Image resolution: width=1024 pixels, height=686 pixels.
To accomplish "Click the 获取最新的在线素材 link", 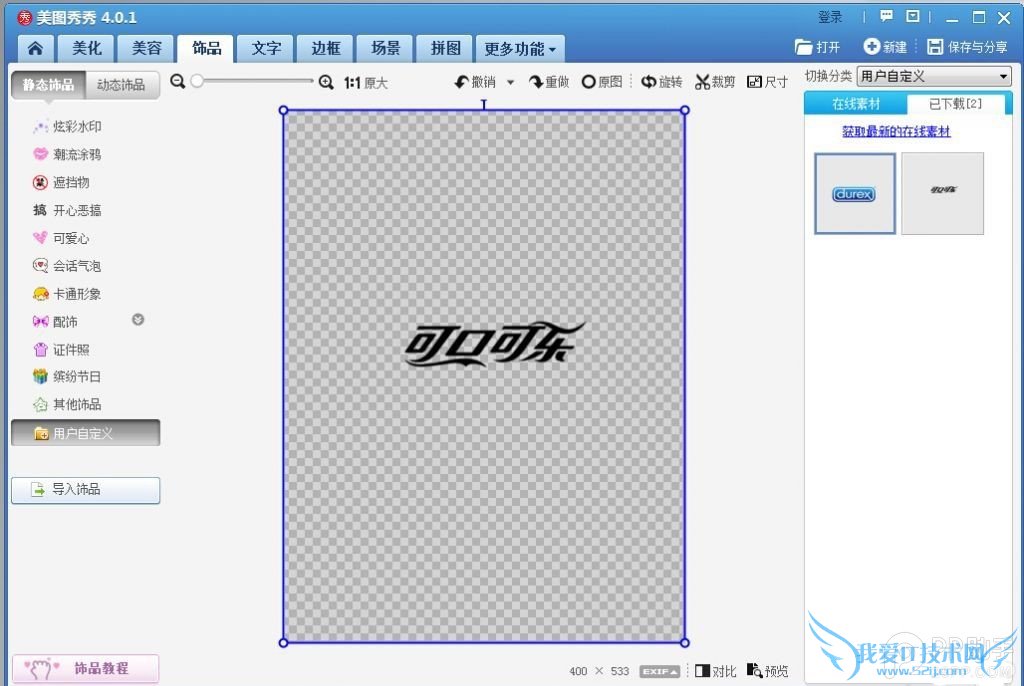I will point(896,131).
